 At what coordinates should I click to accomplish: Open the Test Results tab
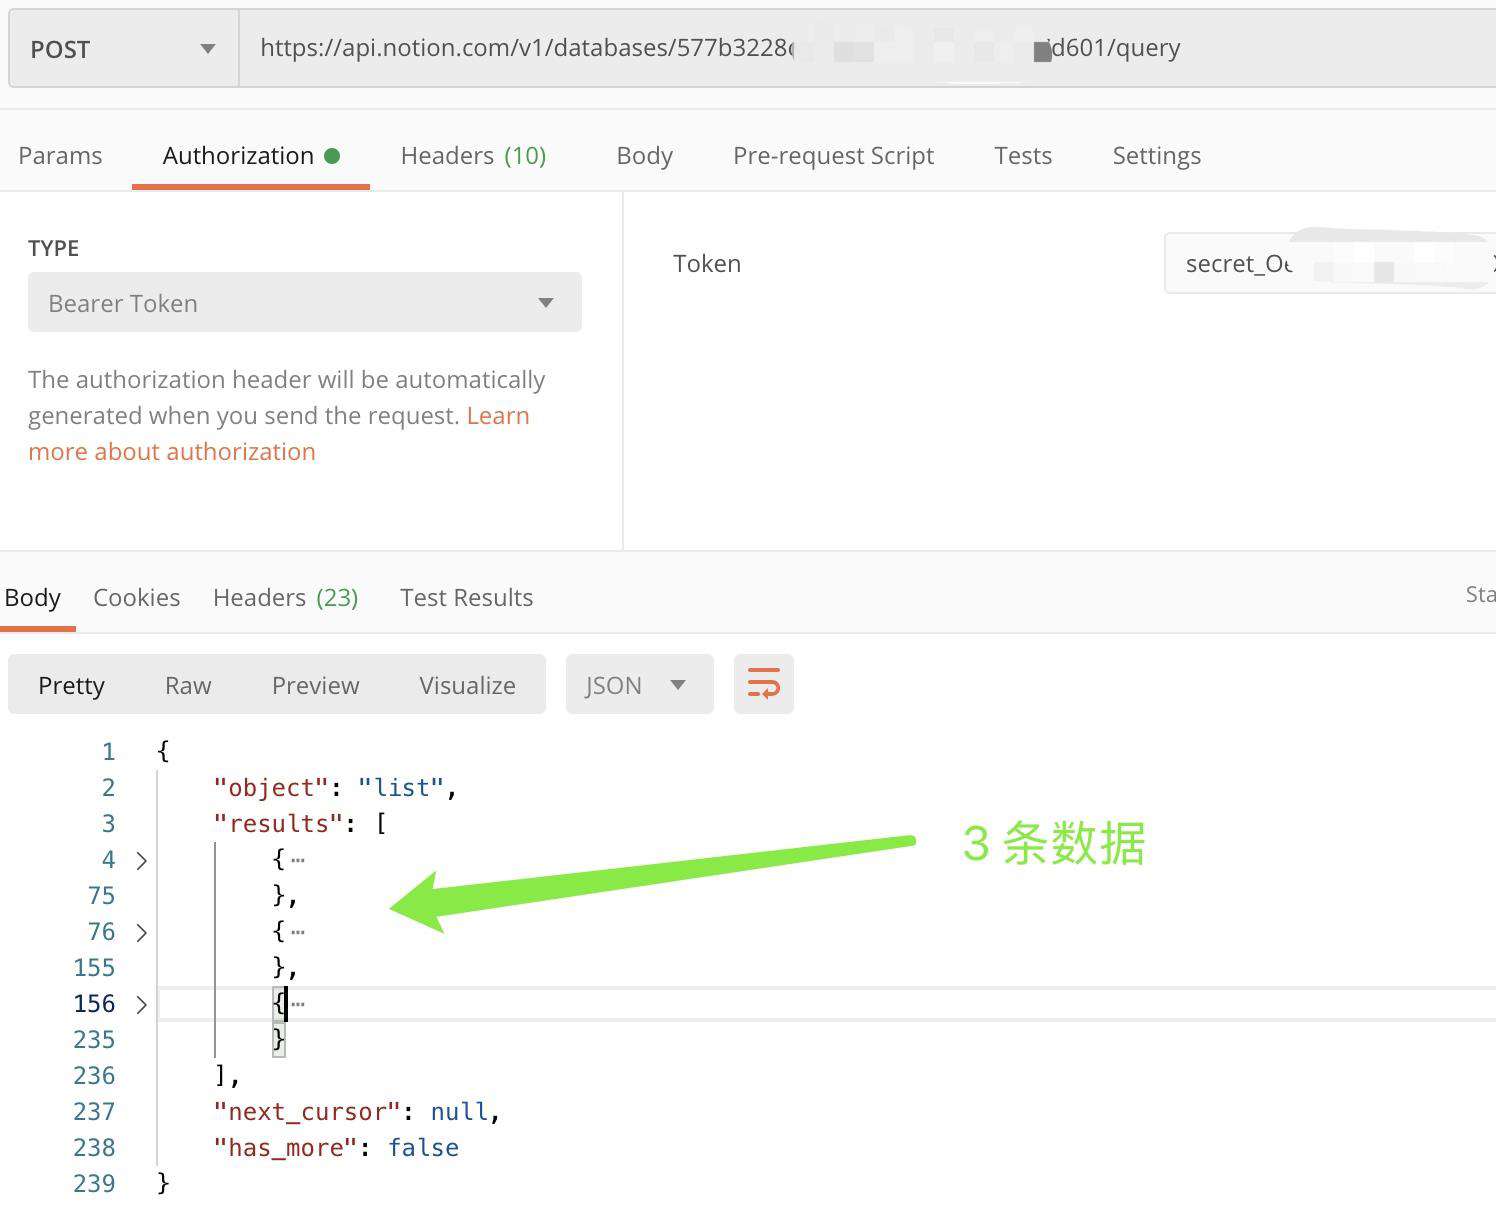click(466, 598)
